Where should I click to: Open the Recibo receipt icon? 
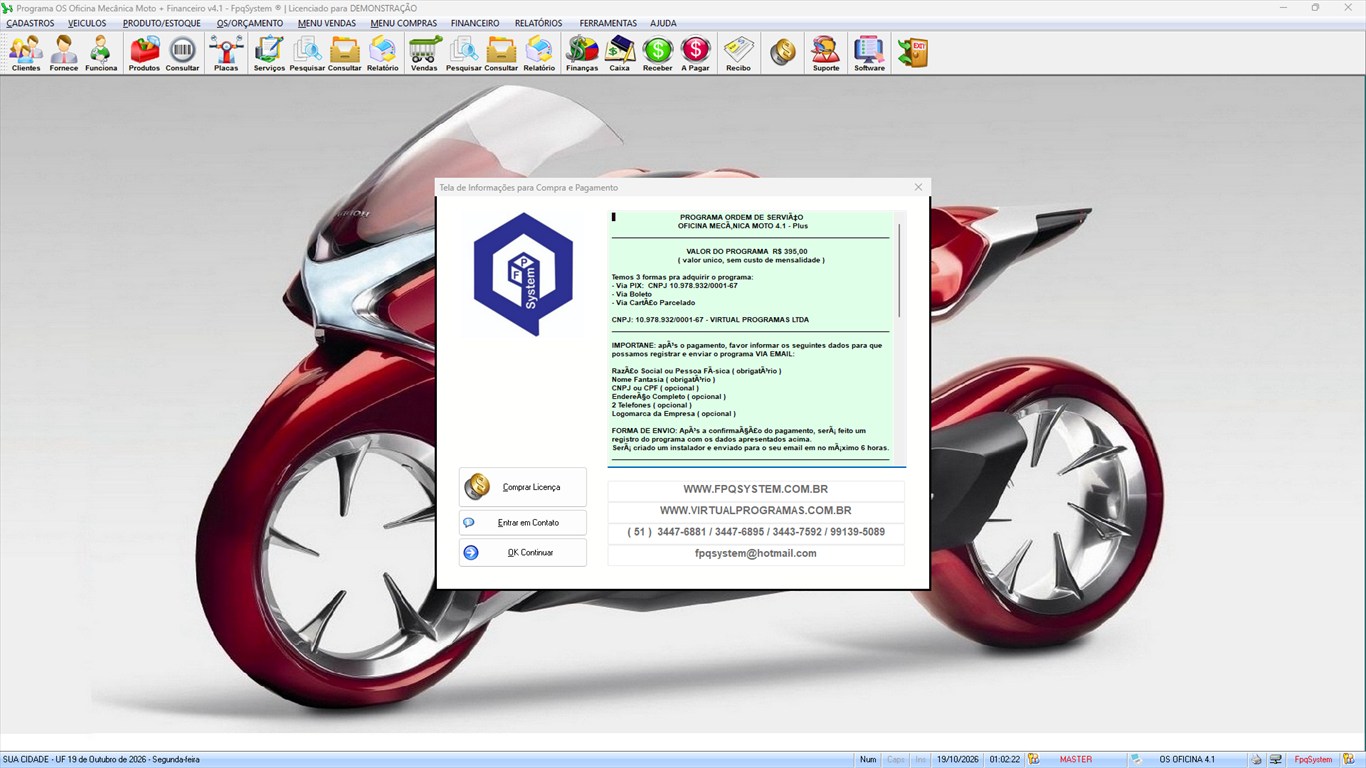[738, 53]
